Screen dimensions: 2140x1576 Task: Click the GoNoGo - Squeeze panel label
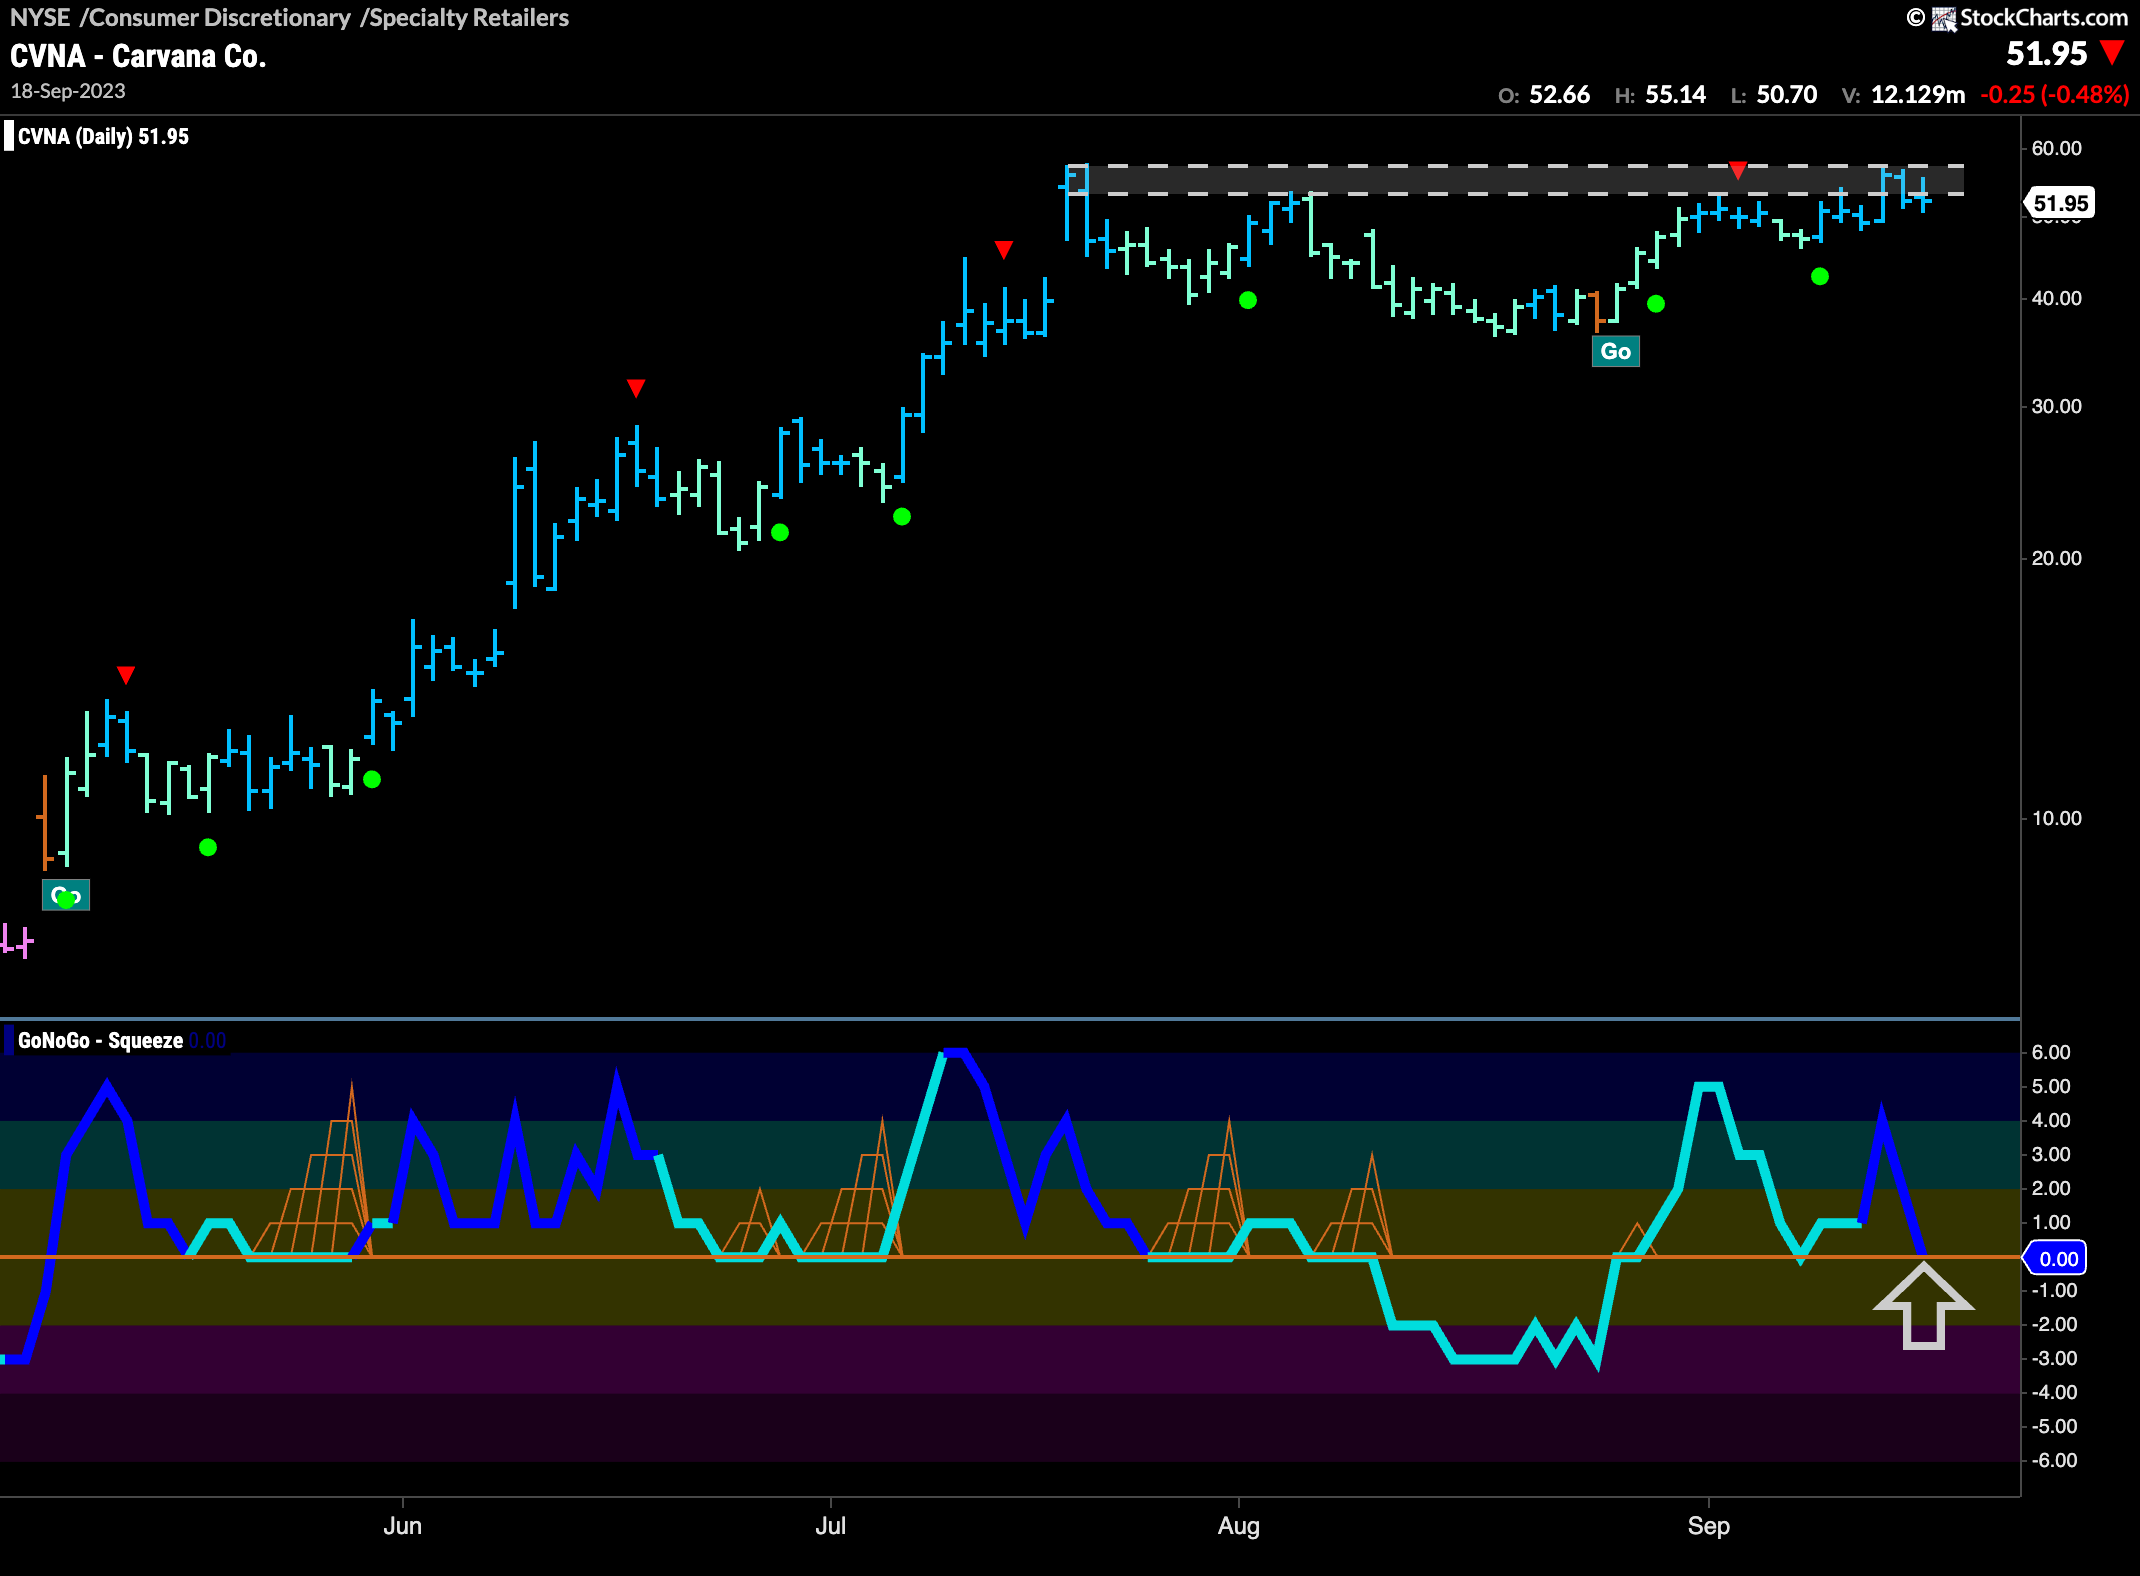pos(100,1041)
